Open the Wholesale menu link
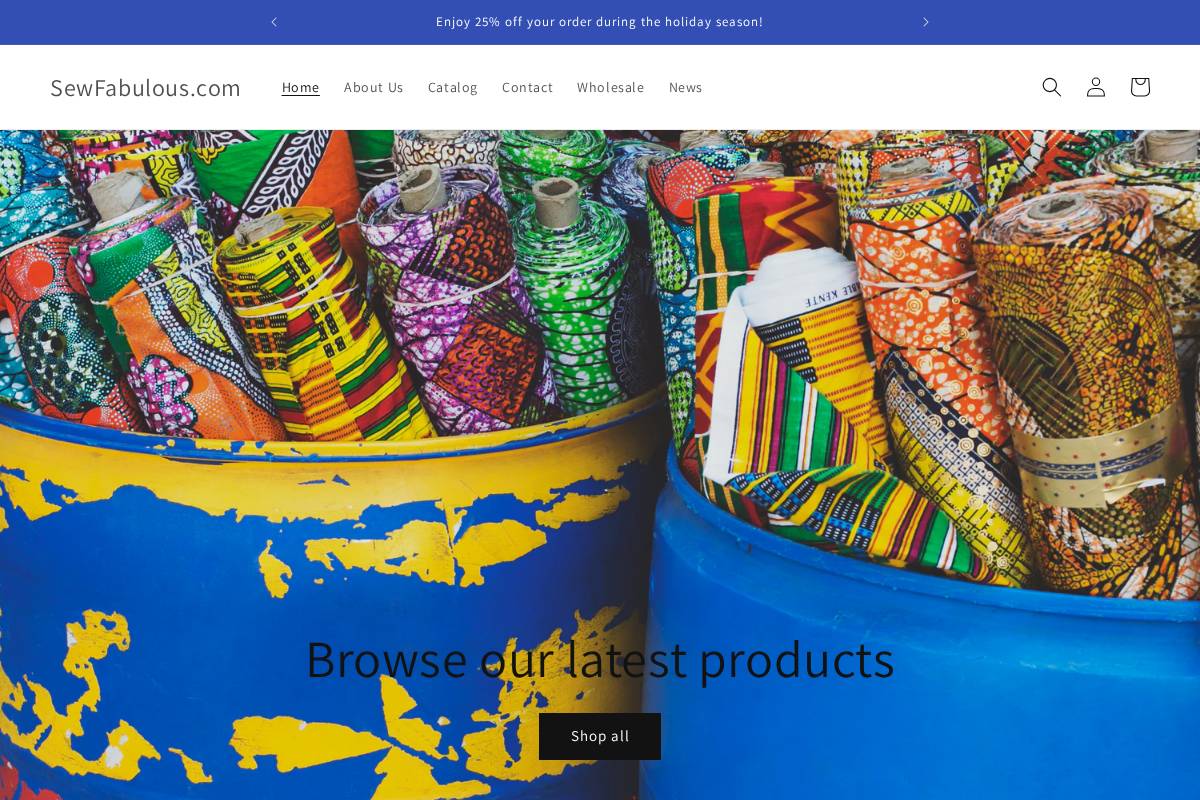The image size is (1200, 800). [611, 87]
